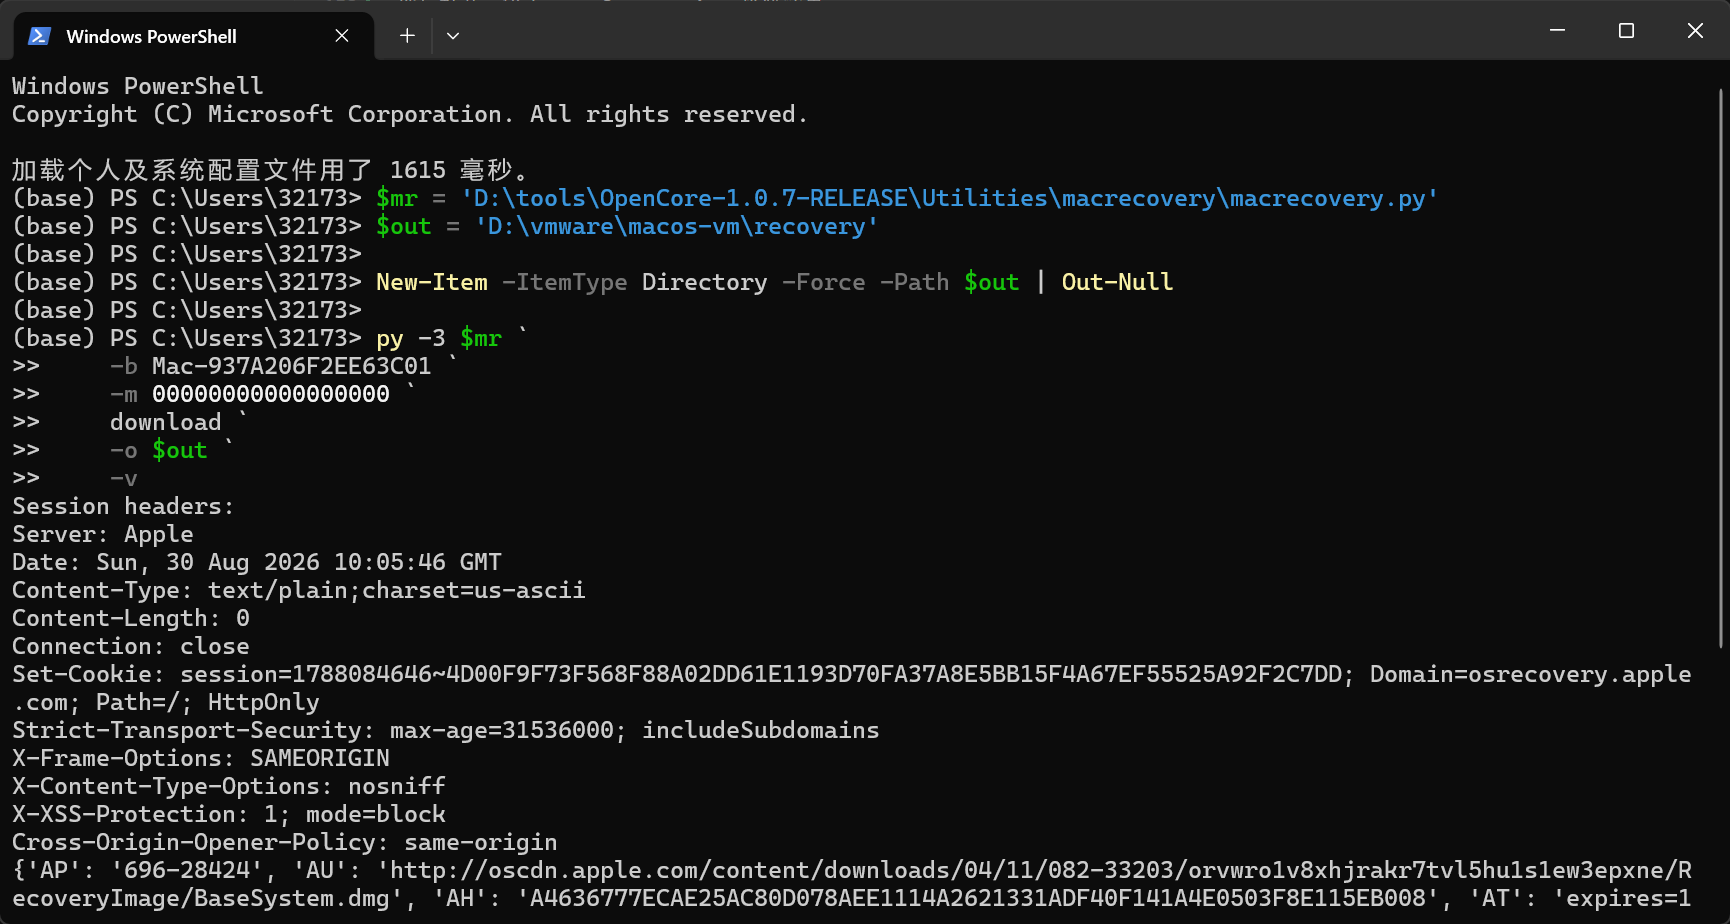
Task: Click the New-Item command text
Action: pyautogui.click(x=432, y=282)
